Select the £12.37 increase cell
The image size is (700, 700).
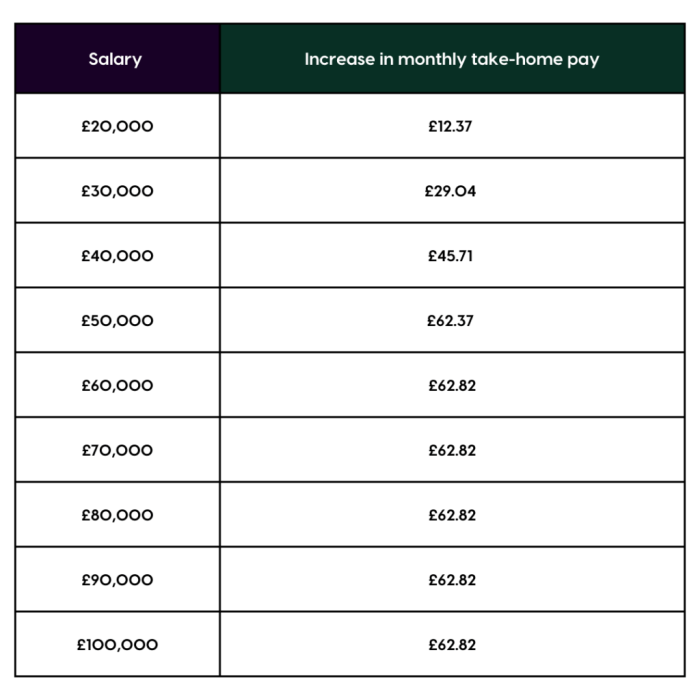[450, 126]
